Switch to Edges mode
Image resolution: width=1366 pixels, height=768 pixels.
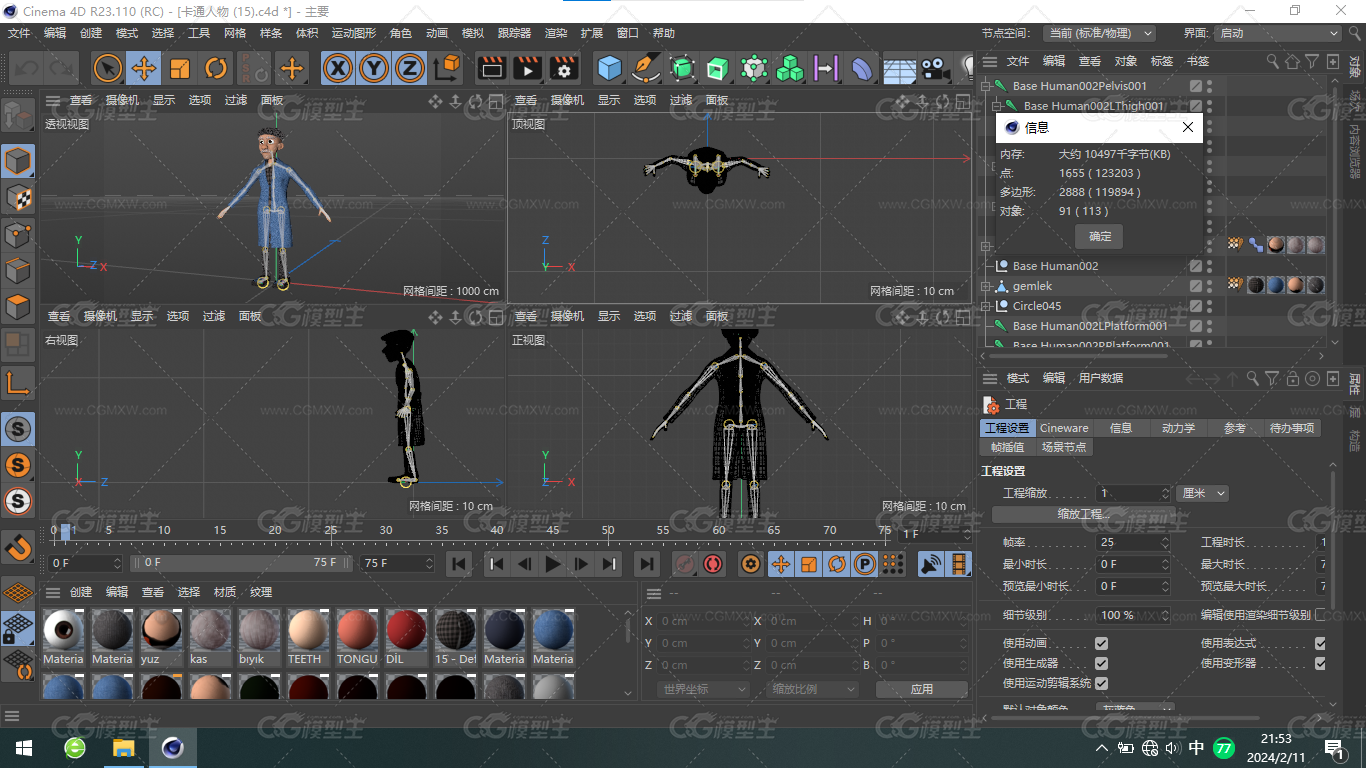click(x=18, y=271)
